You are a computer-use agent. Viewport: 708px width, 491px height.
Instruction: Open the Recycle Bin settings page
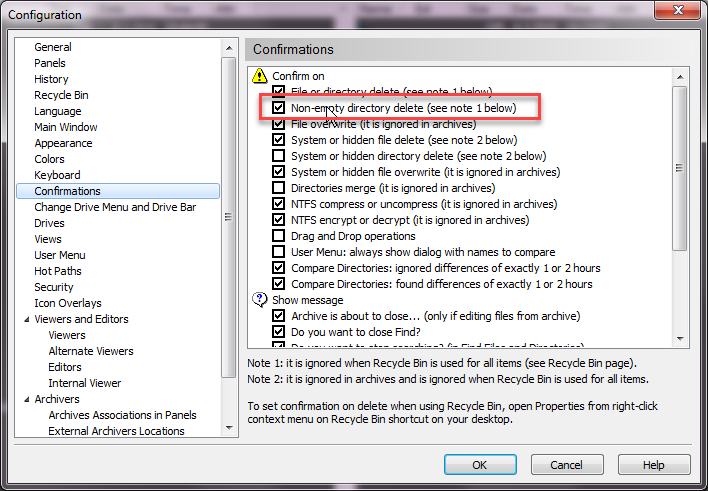click(x=61, y=95)
